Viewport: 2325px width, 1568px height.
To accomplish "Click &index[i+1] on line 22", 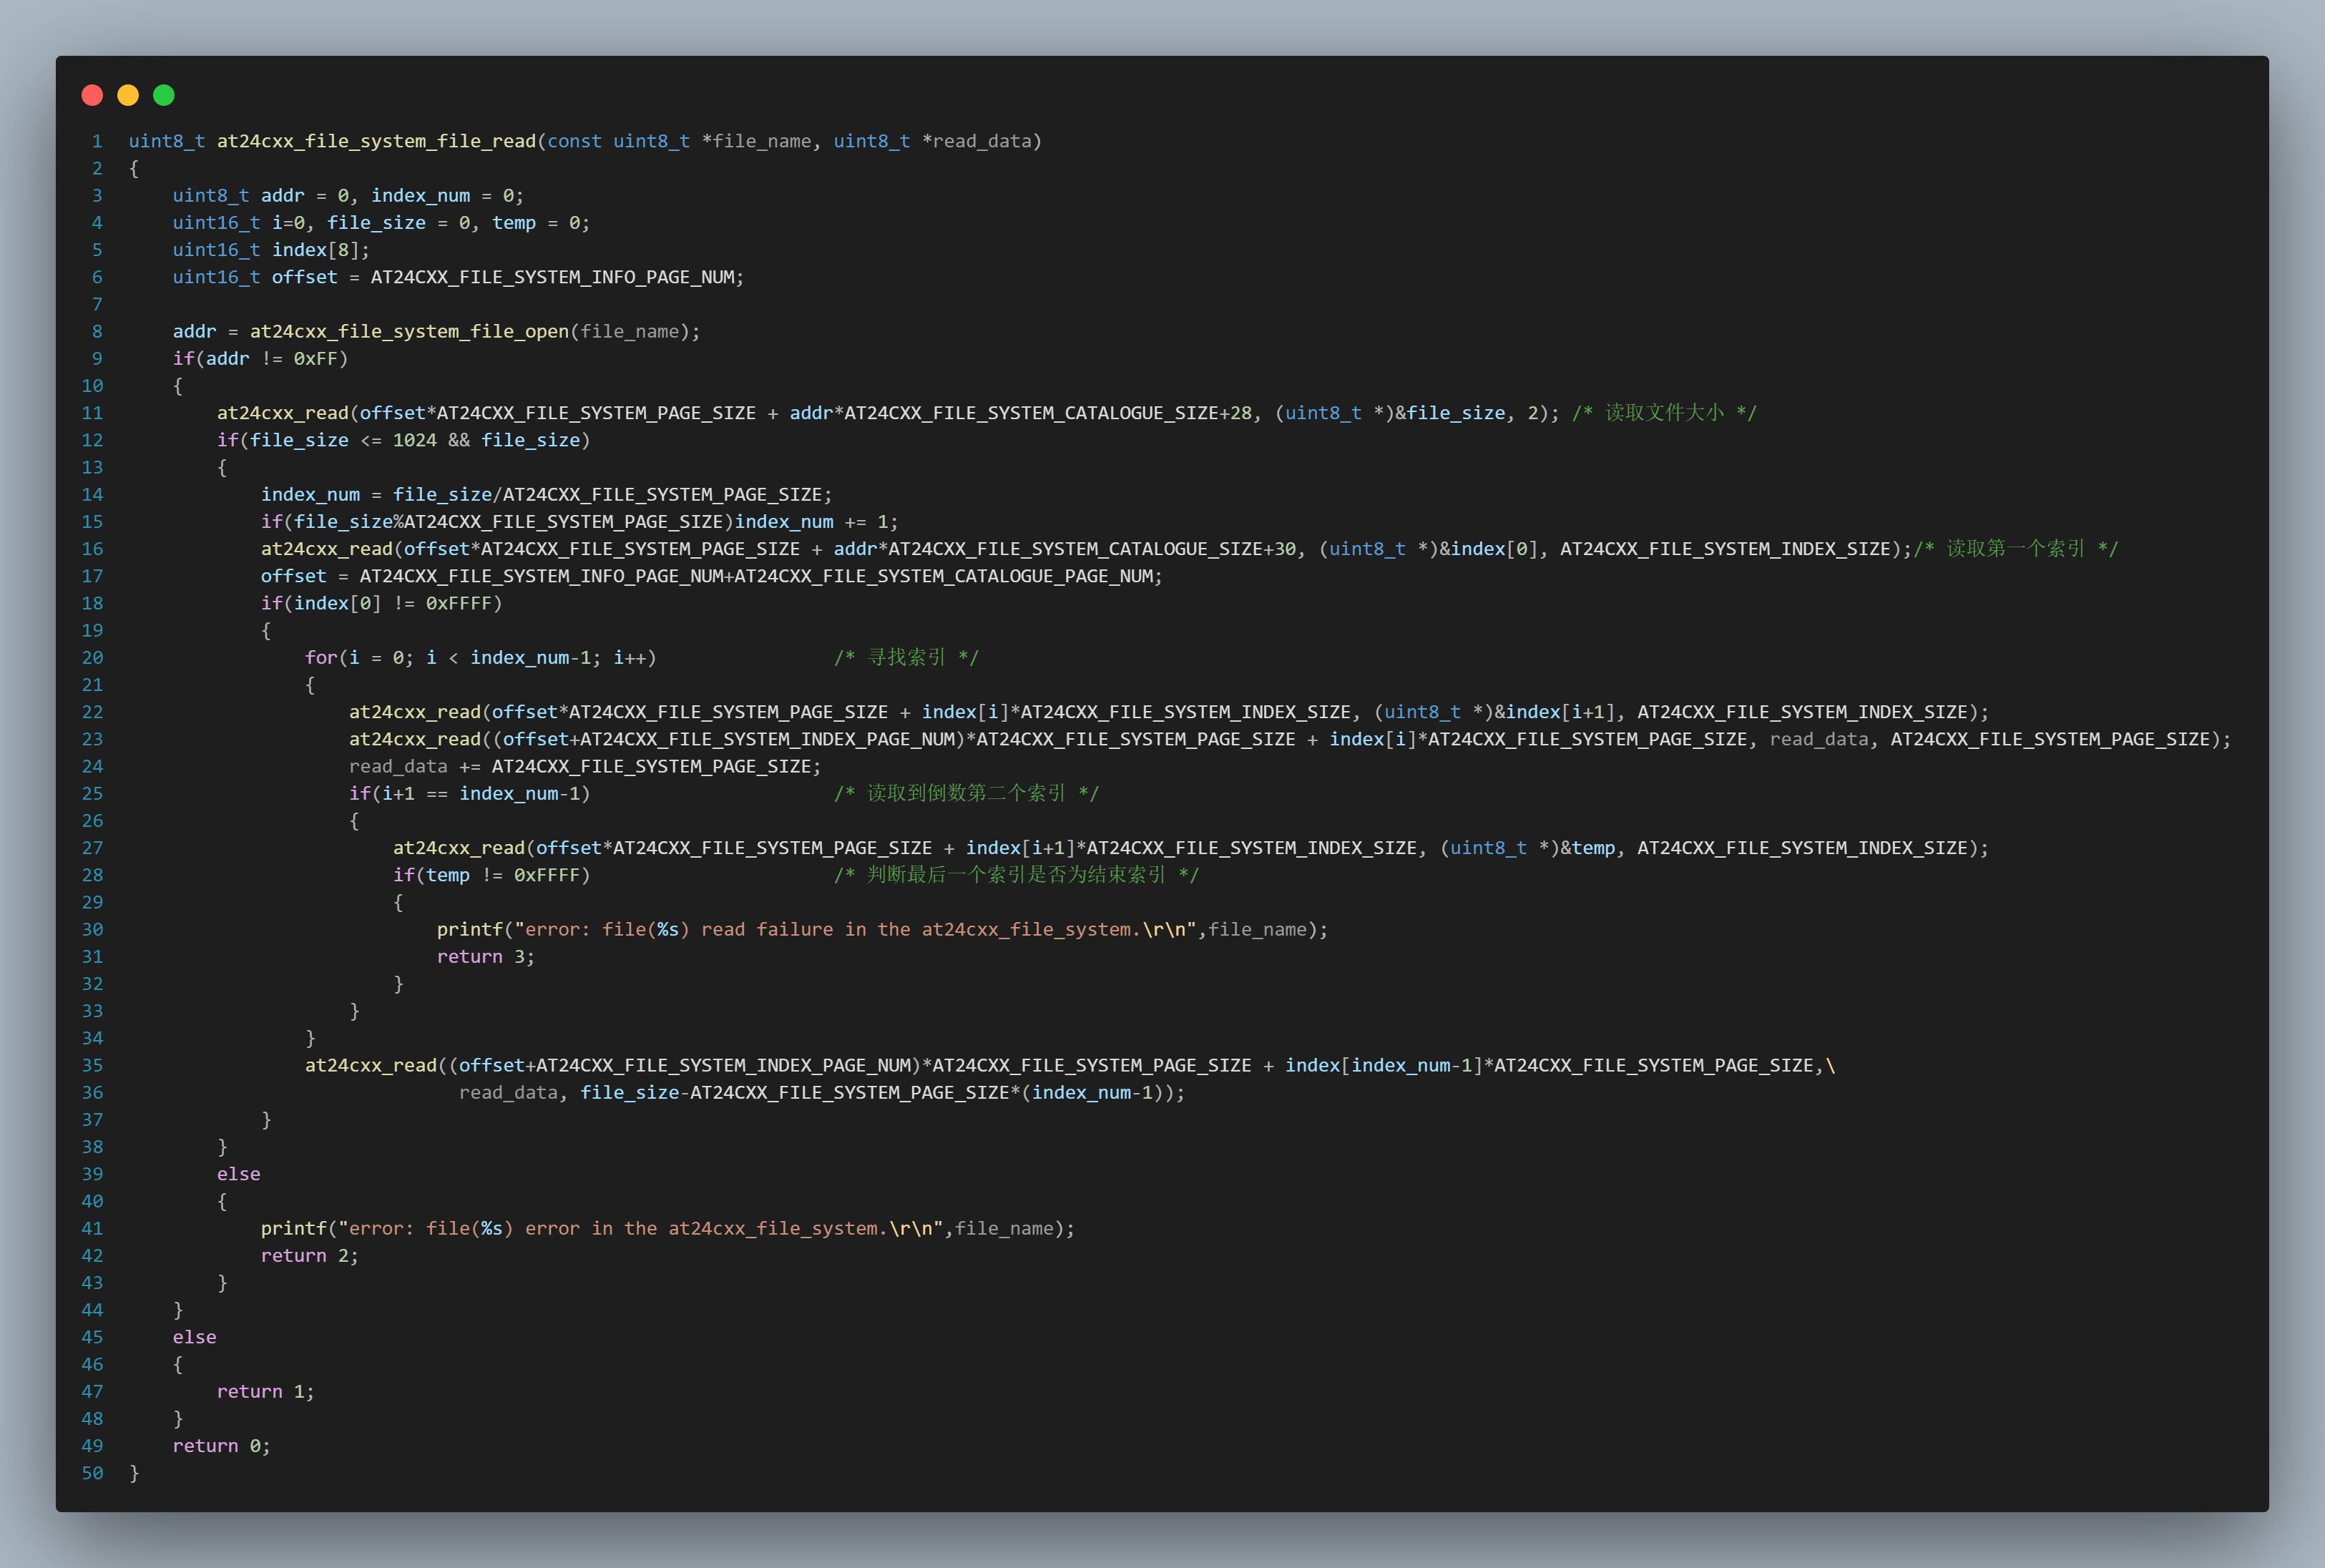I will coord(1554,712).
